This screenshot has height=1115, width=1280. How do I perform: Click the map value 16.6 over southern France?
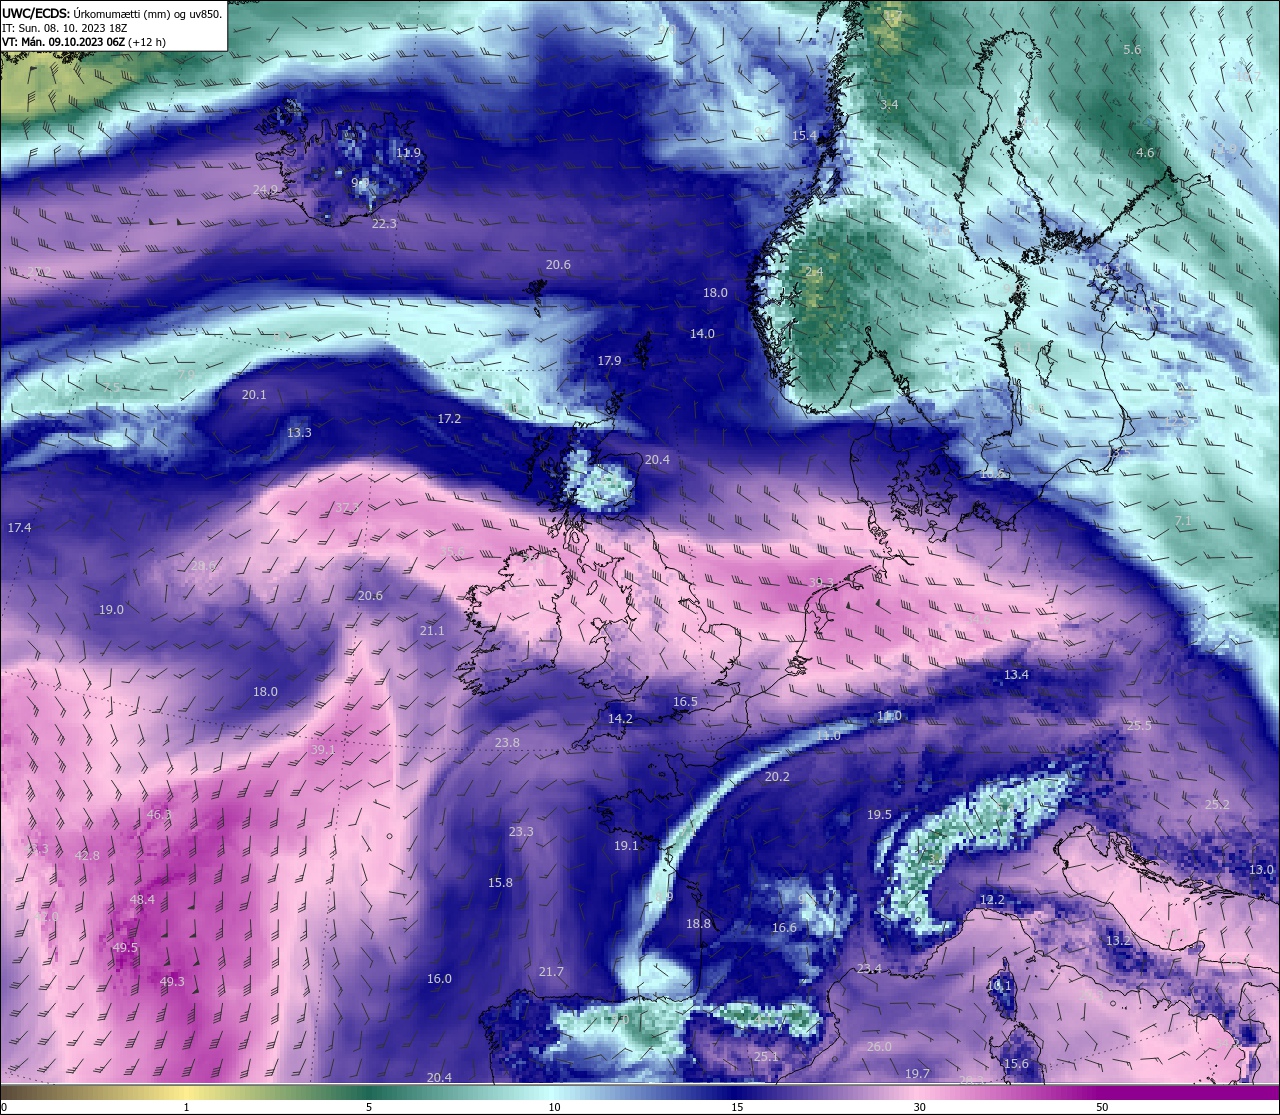click(784, 928)
